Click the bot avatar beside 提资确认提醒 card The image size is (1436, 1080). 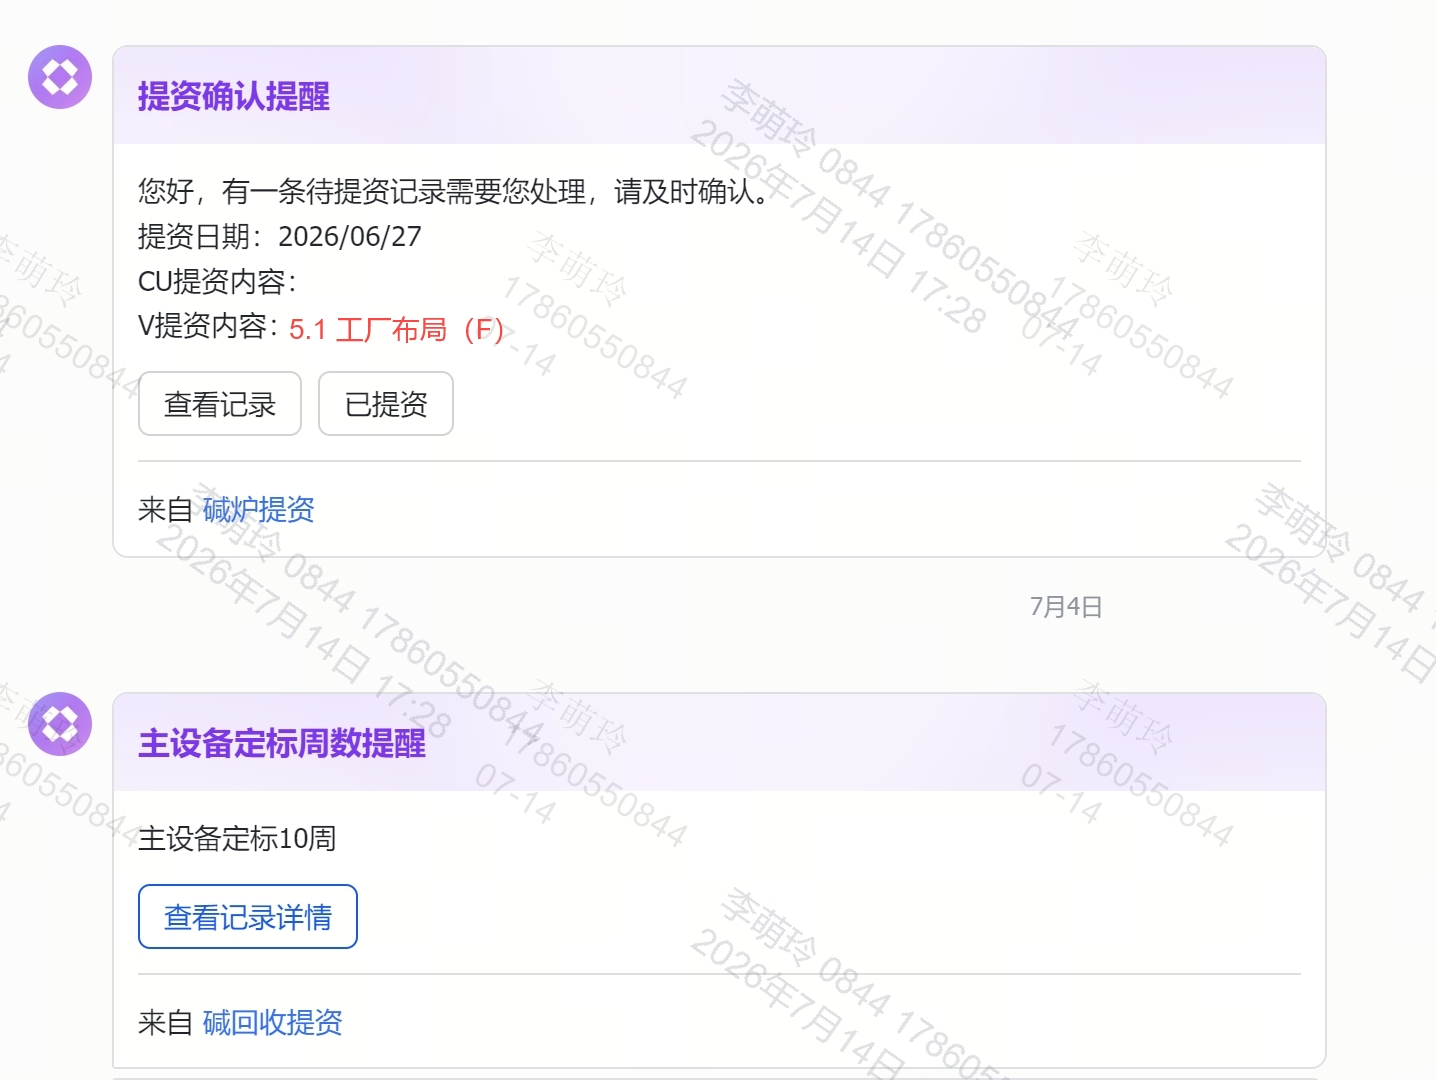pos(60,77)
